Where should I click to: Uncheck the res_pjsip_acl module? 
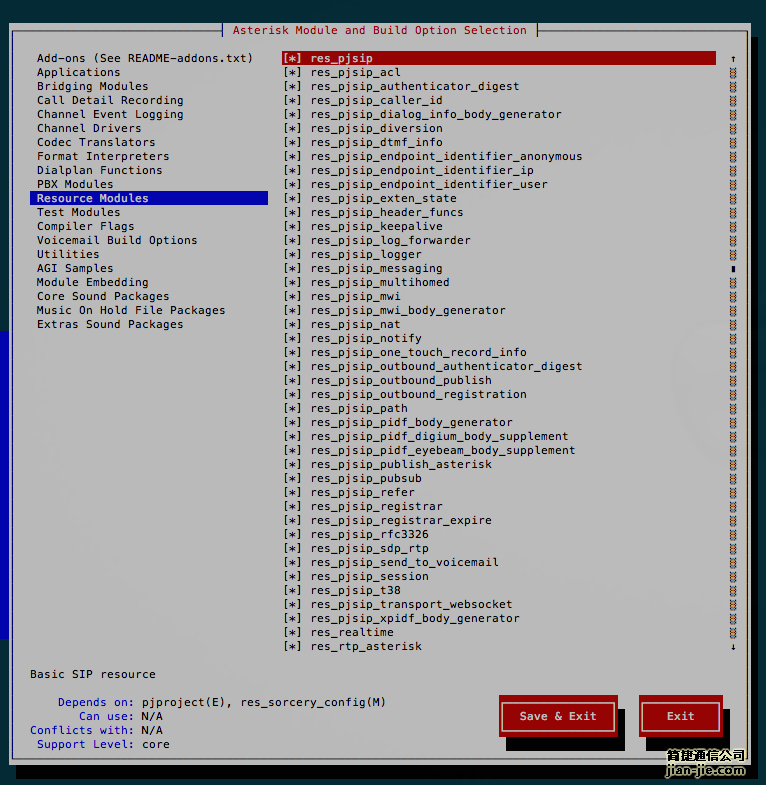tap(293, 72)
